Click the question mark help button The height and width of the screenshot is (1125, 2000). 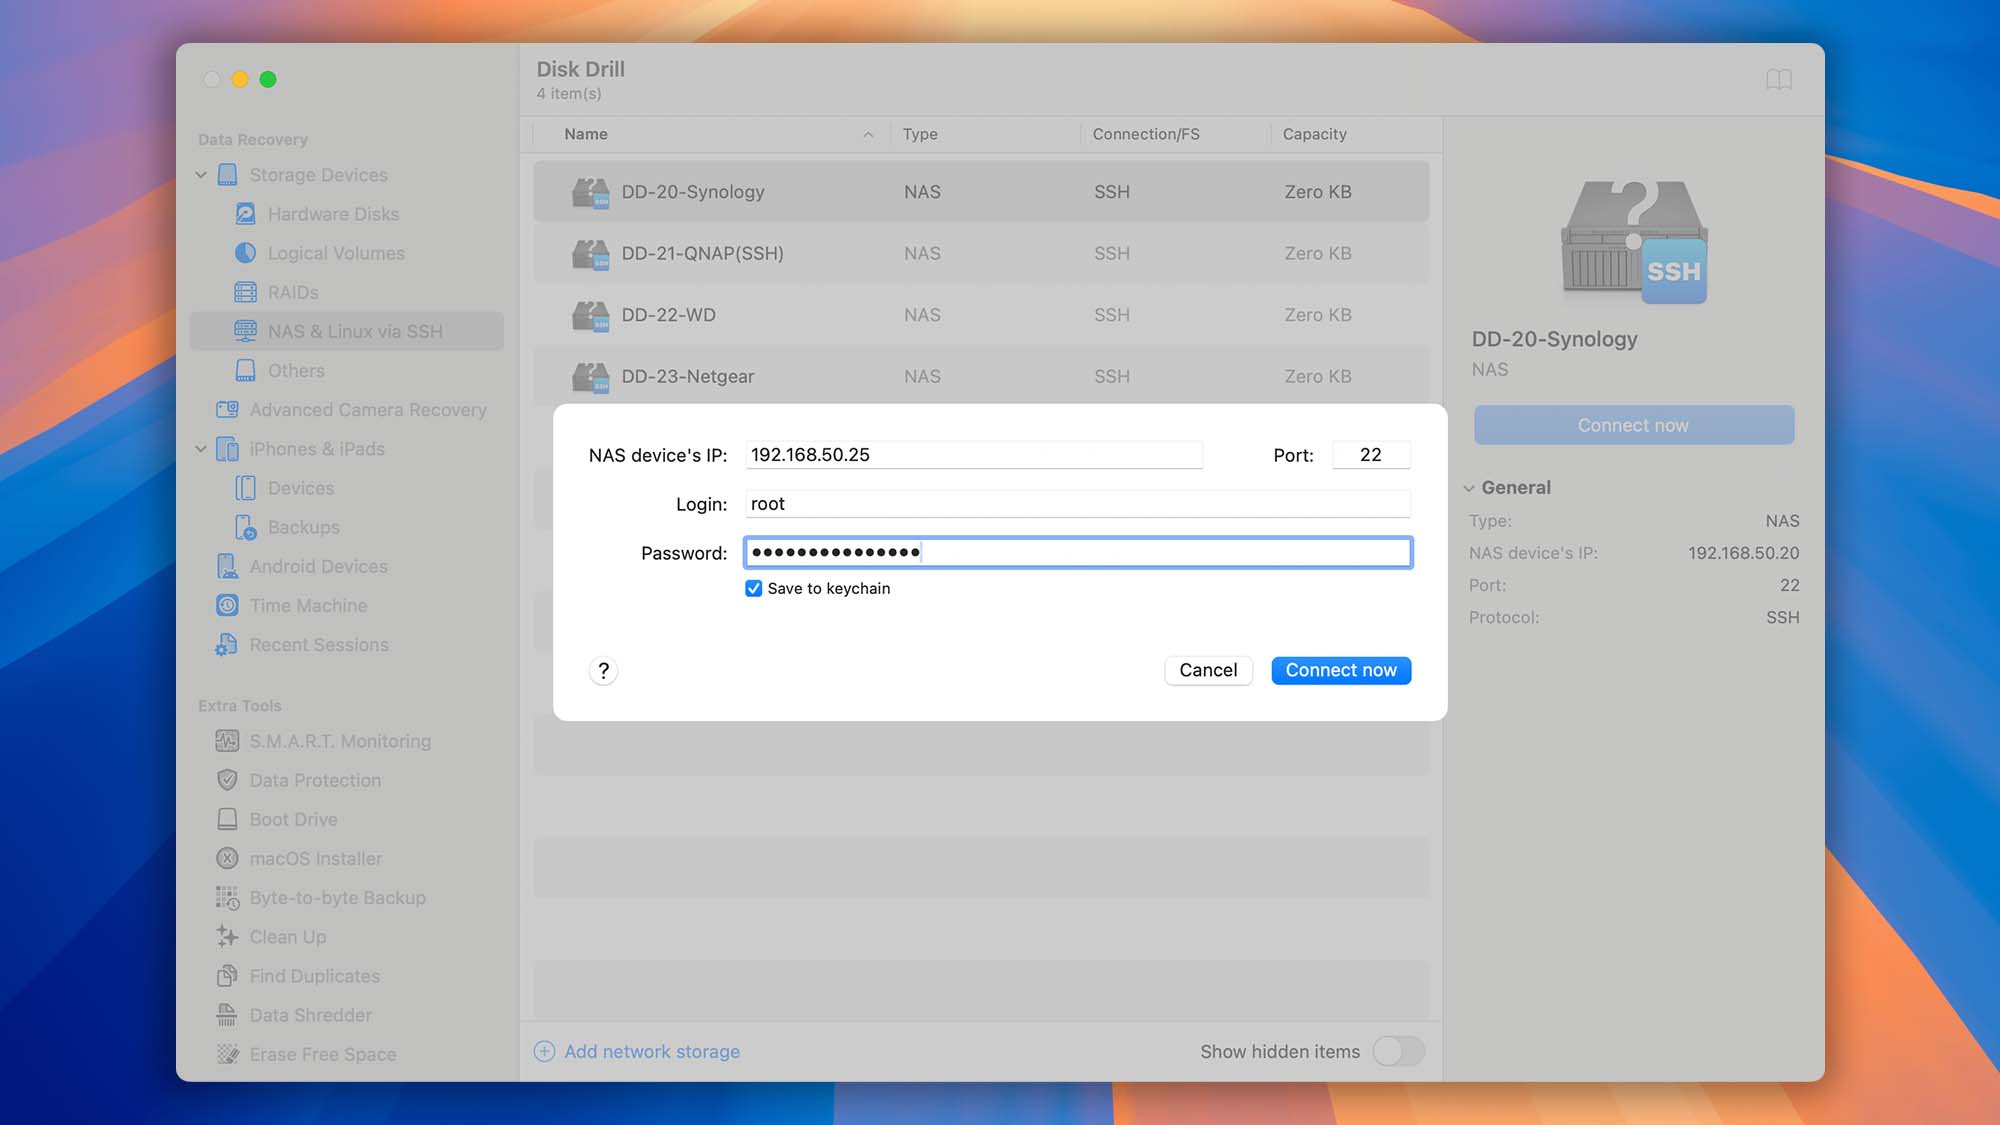[x=603, y=671]
